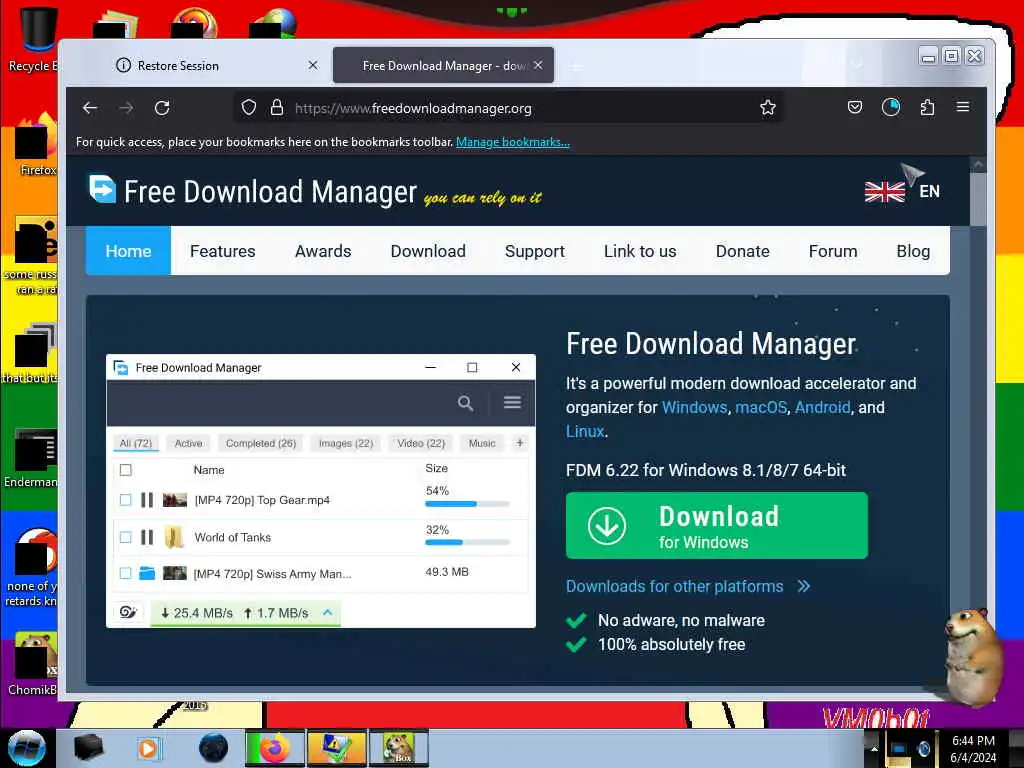This screenshot has height=768, width=1024.
Task: Open Firefox from the taskbar
Action: [x=274, y=748]
